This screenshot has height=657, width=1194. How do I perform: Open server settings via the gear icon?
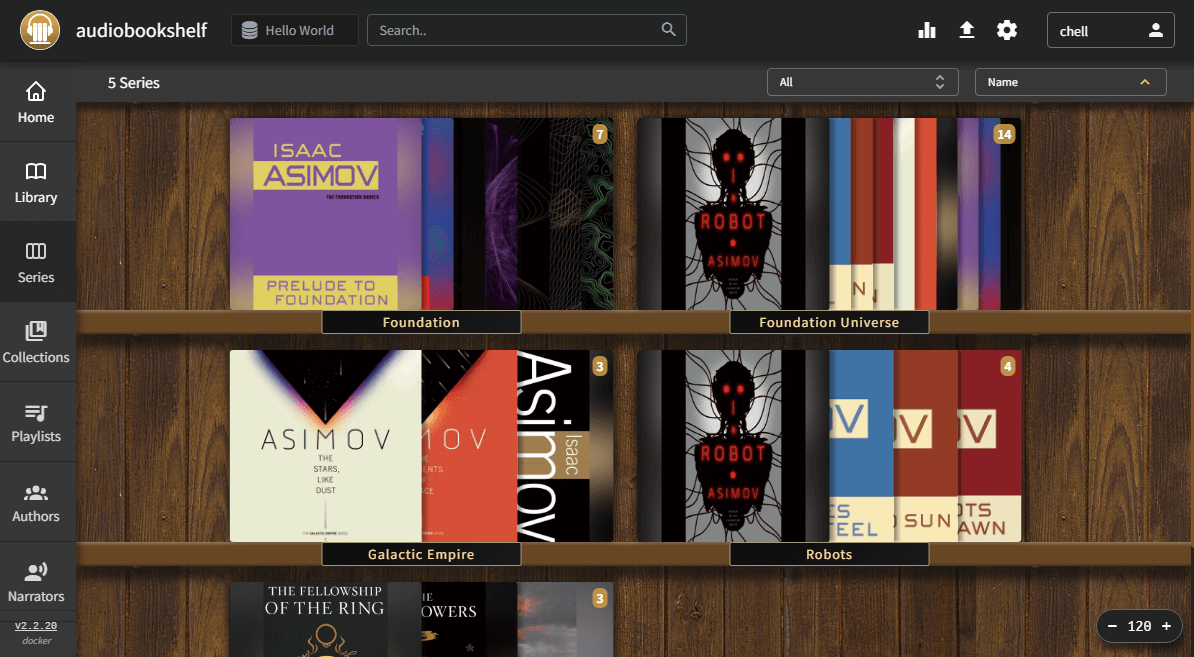click(1006, 30)
